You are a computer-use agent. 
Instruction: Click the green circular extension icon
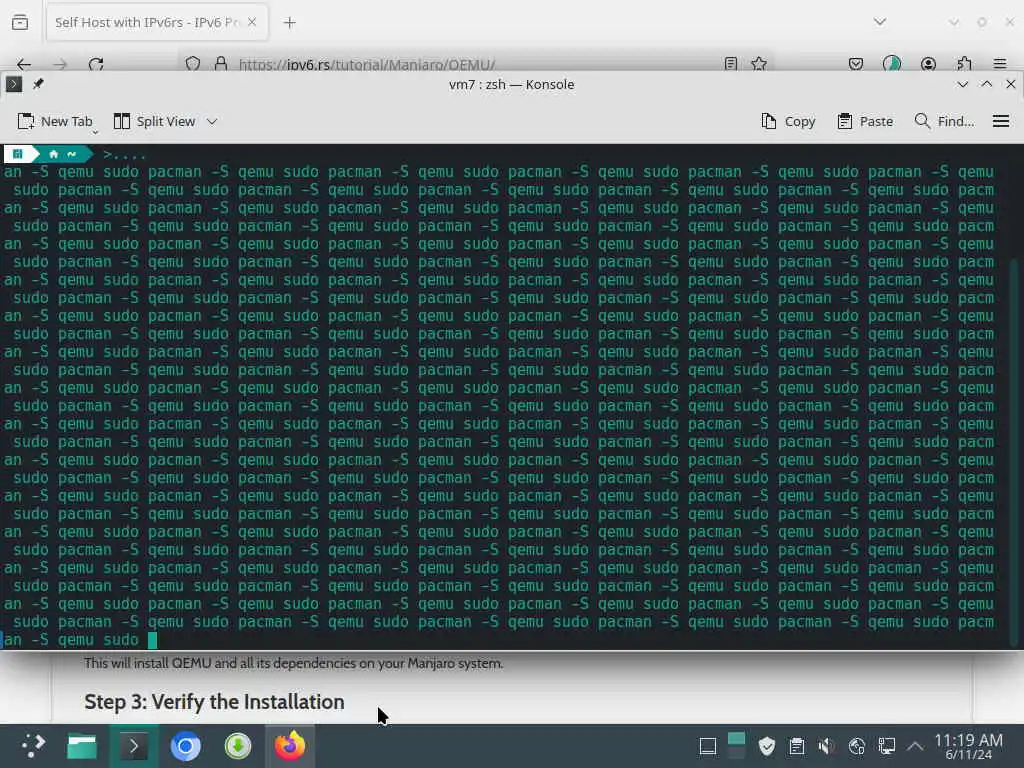(891, 64)
